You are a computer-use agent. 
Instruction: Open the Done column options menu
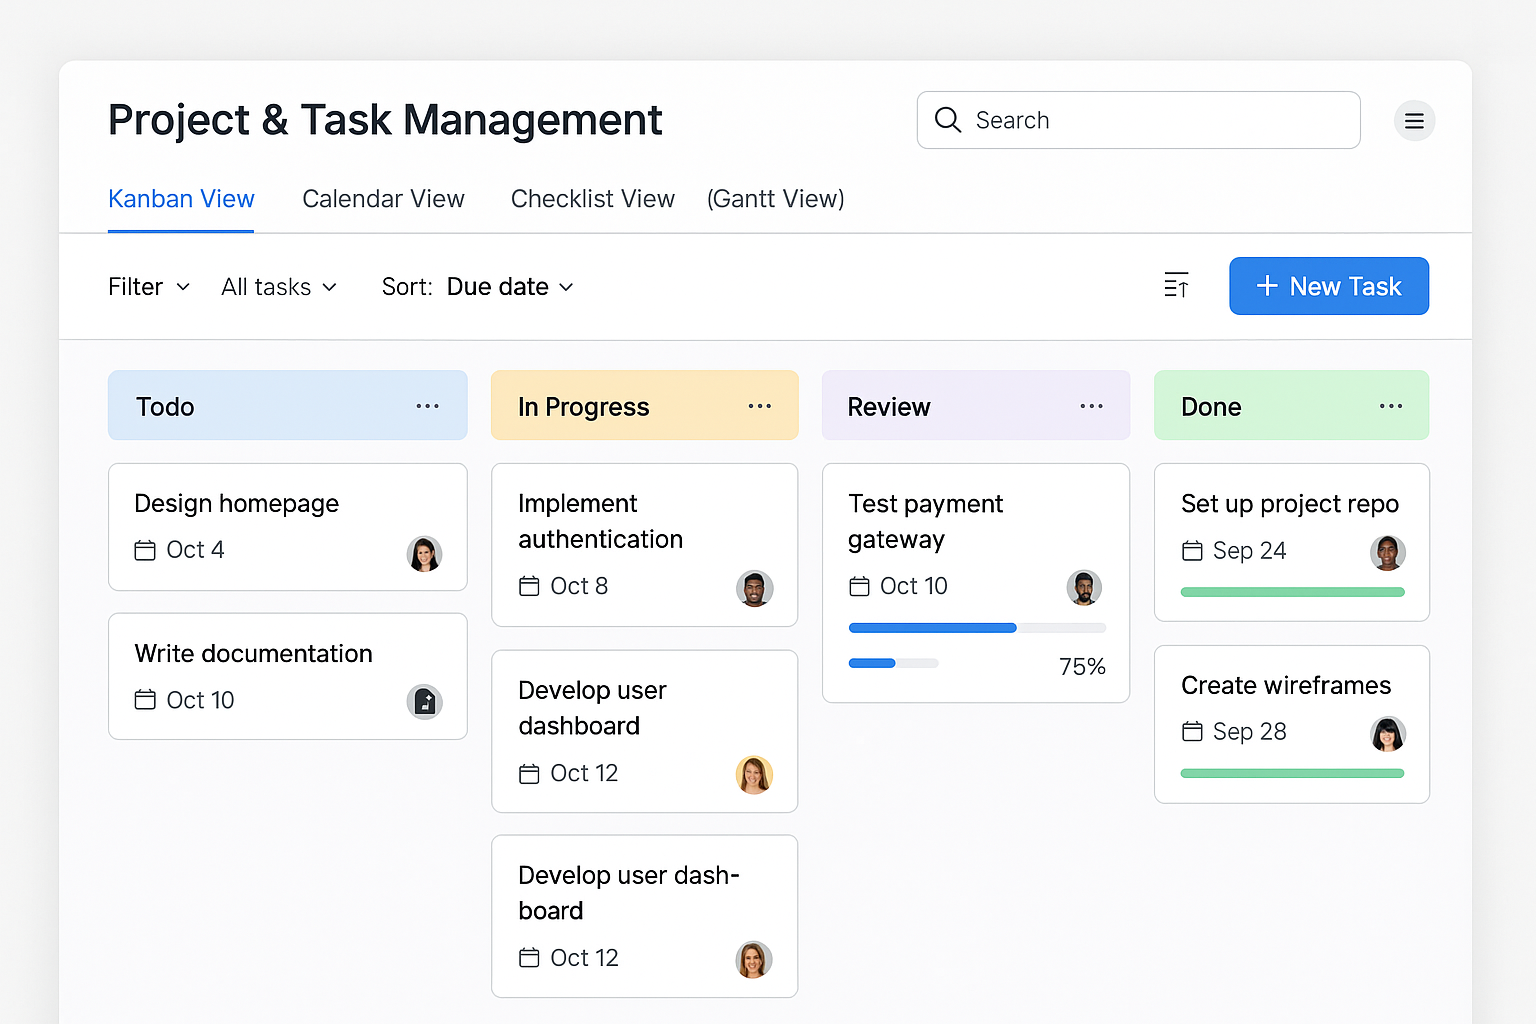[x=1391, y=405]
